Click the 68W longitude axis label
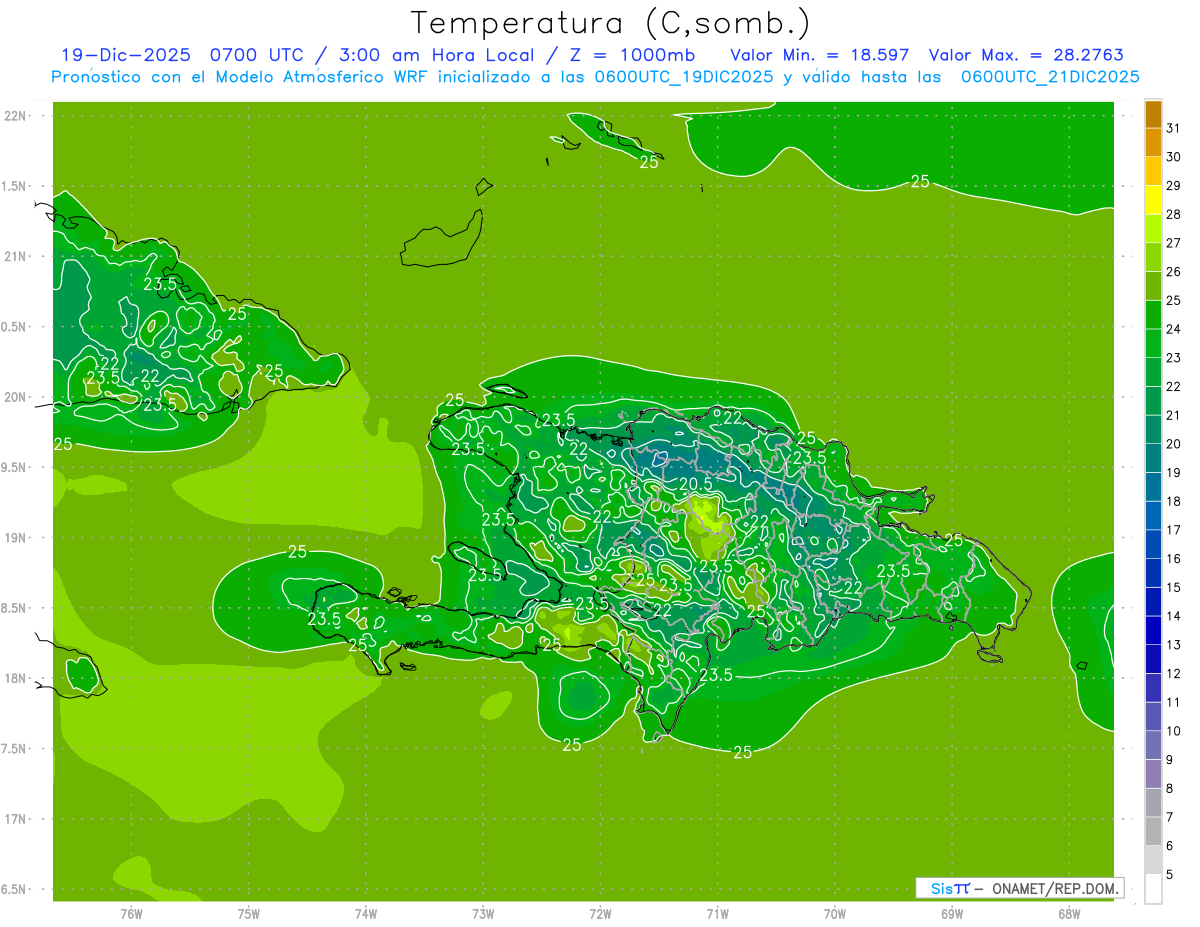Screen dimensions: 1200x927 coord(1069,914)
